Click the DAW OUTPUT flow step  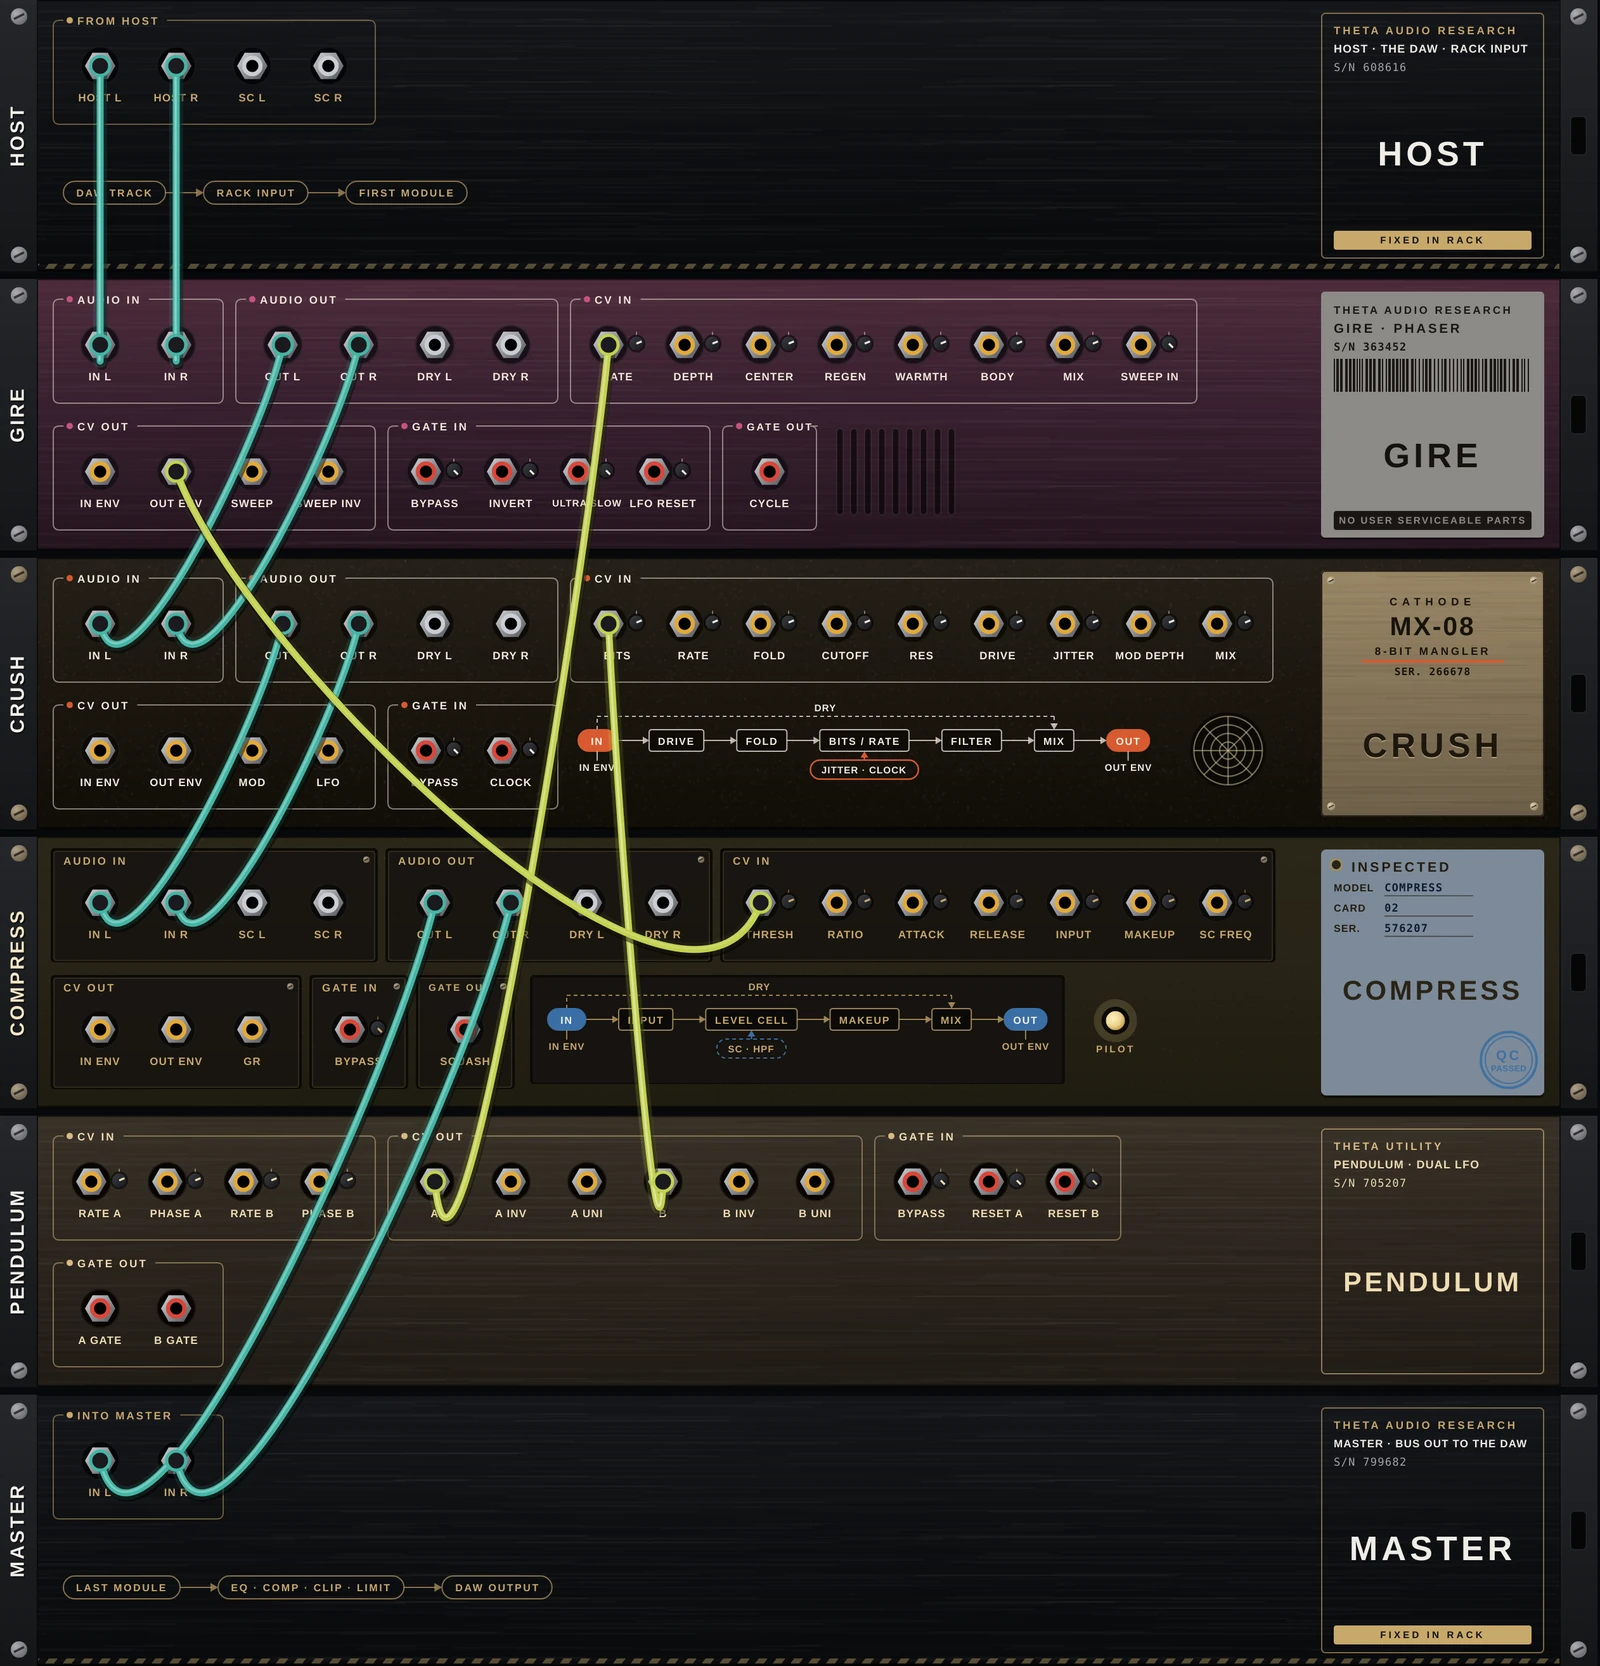pos(497,1587)
